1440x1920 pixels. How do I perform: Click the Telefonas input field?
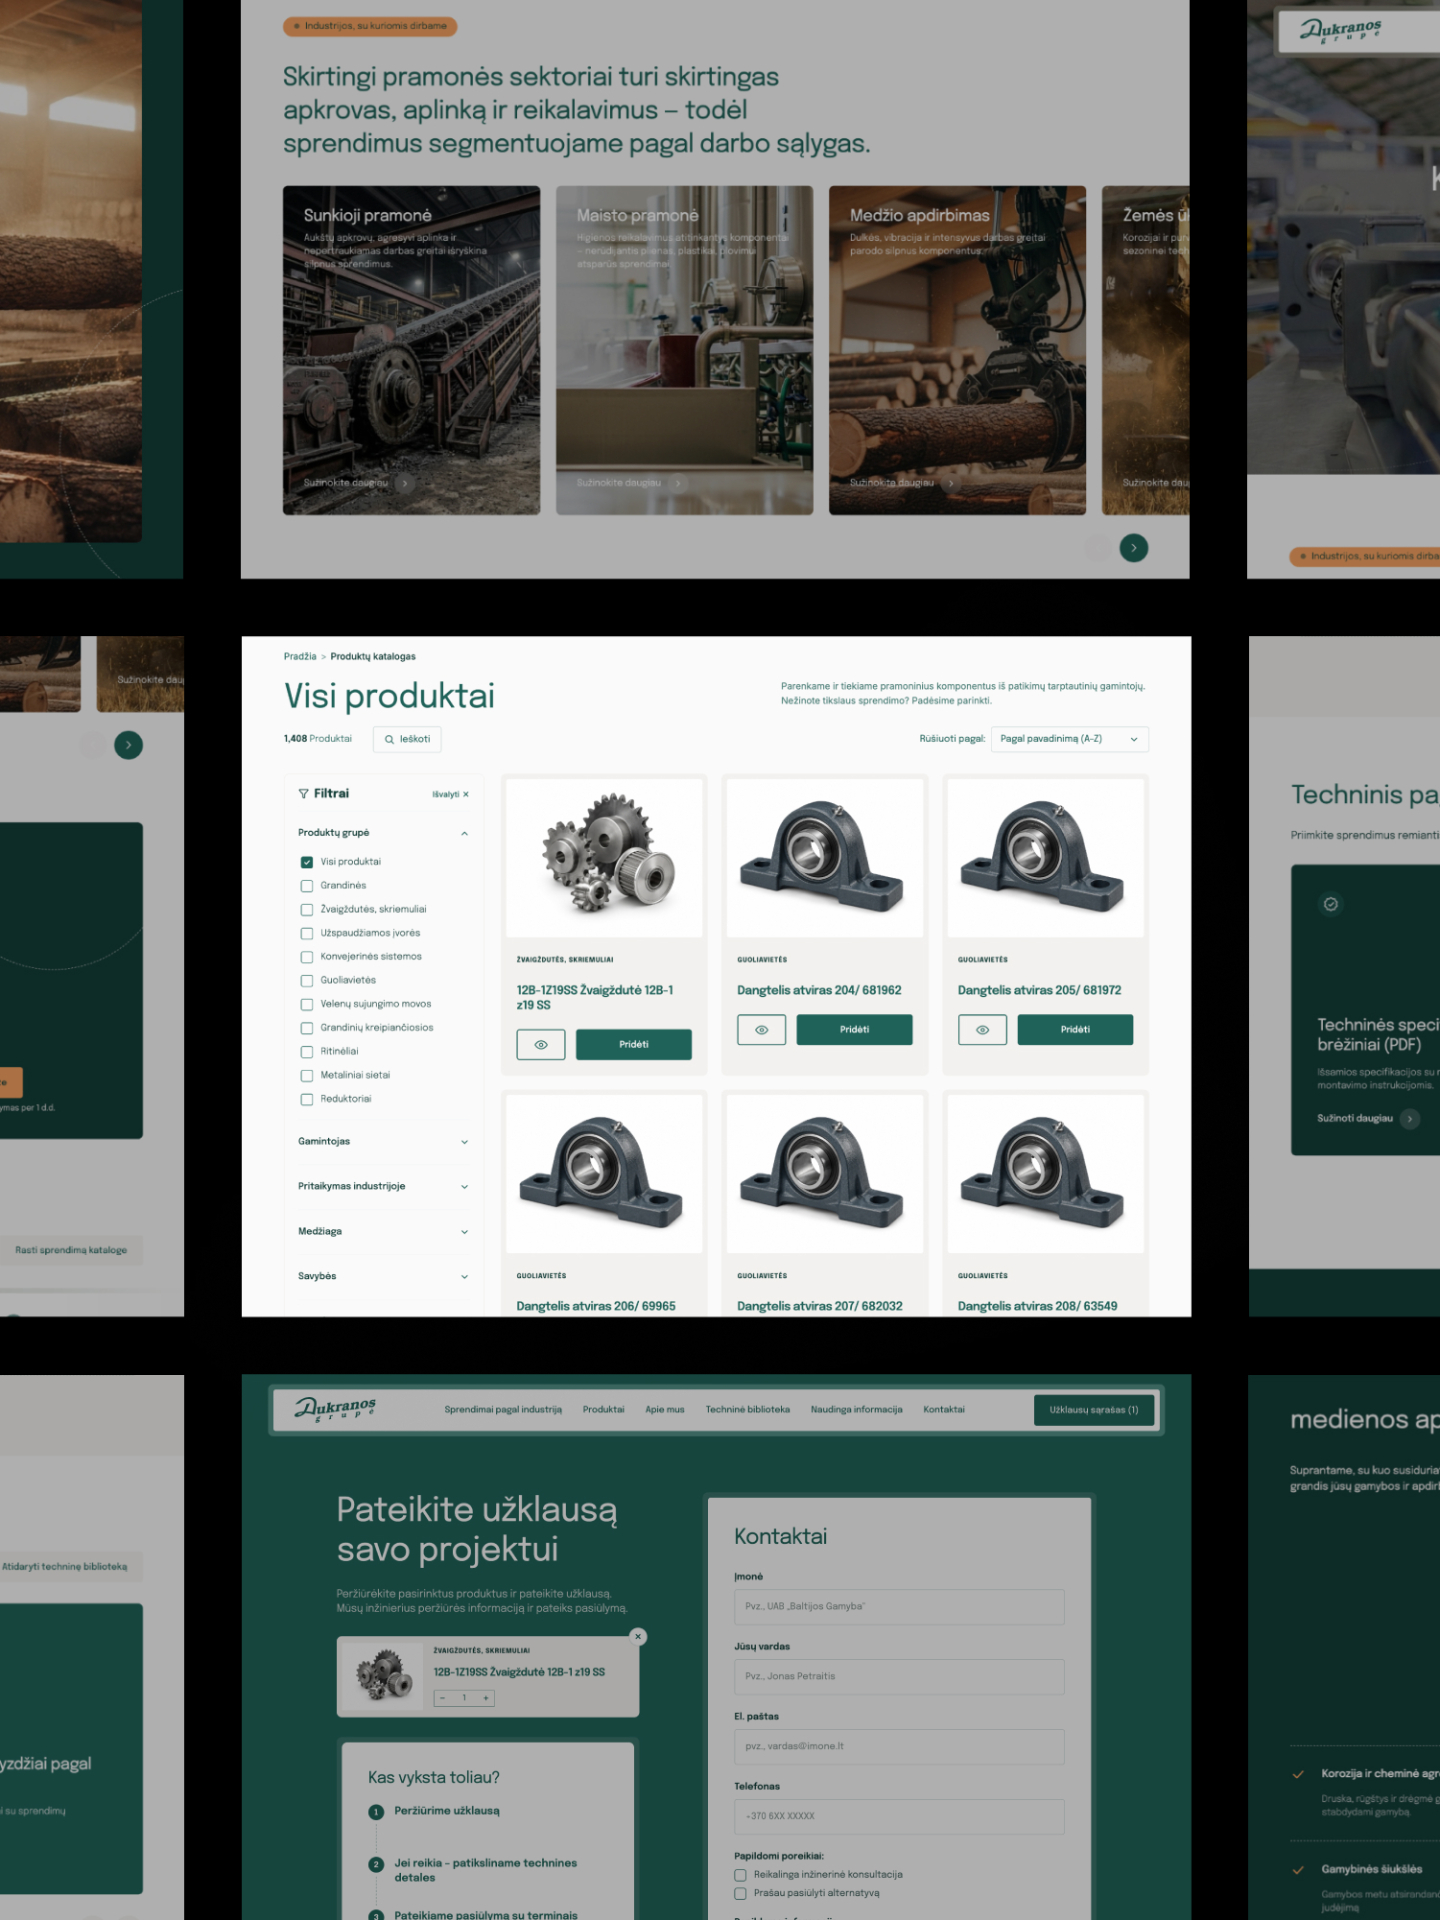click(x=899, y=1817)
